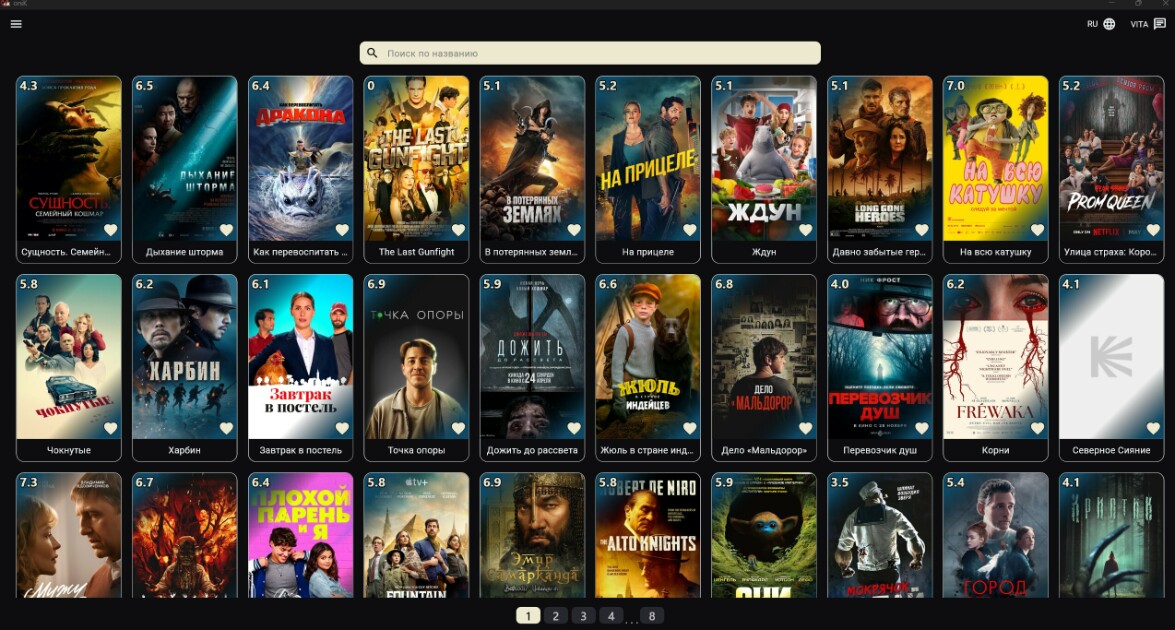Screen dimensions: 1175x630
Task: Open Дыхание шторма poster
Action: (184, 158)
